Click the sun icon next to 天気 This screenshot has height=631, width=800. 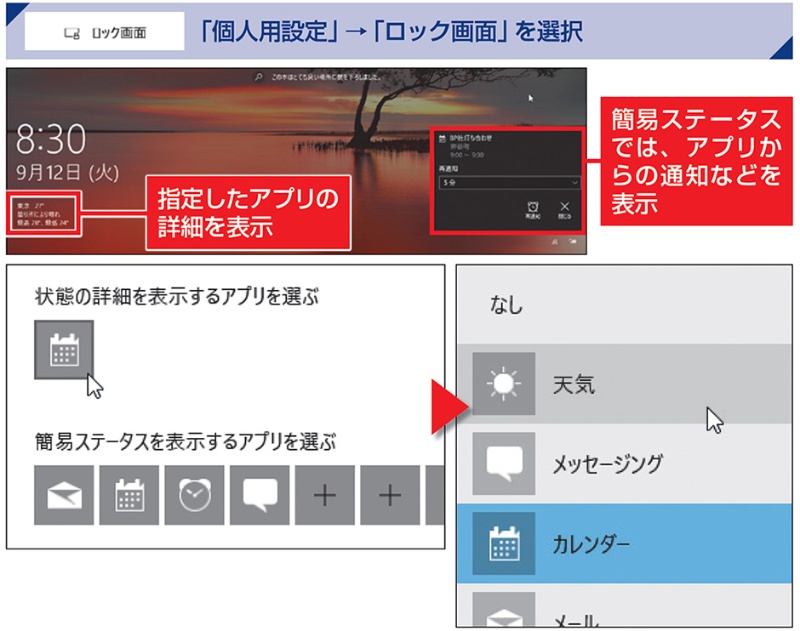pos(503,384)
